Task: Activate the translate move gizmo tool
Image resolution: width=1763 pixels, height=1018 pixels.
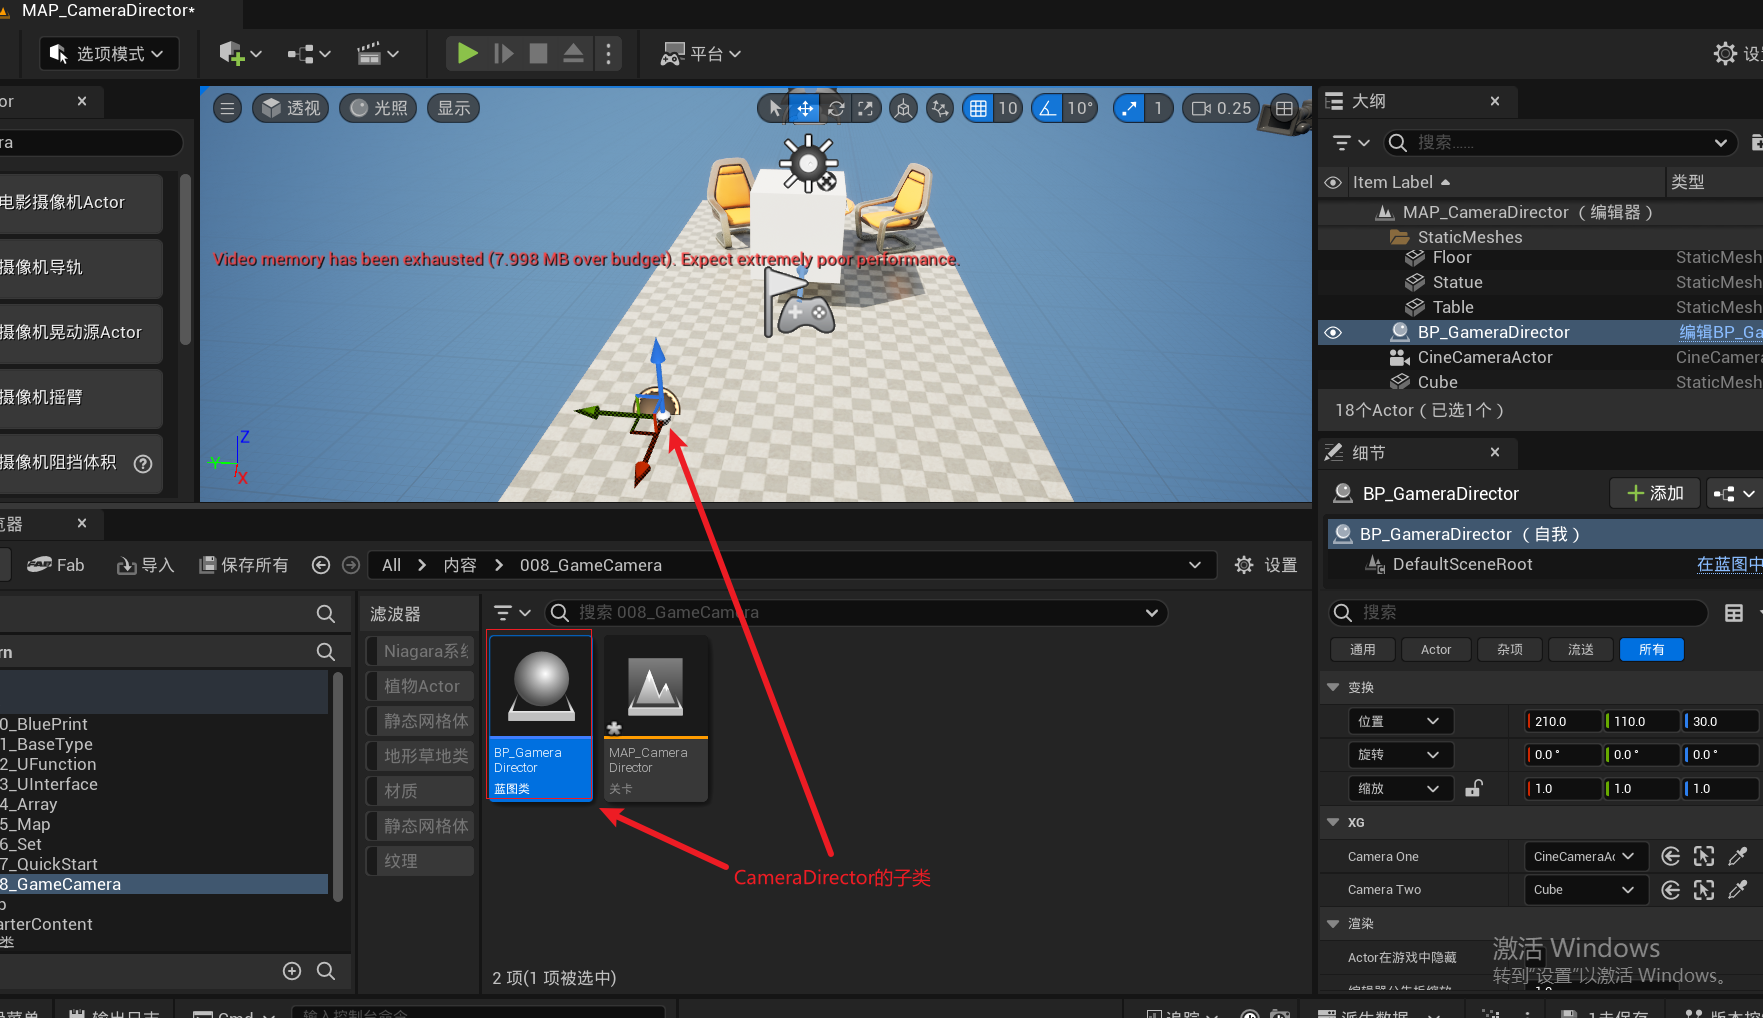Action: [805, 108]
